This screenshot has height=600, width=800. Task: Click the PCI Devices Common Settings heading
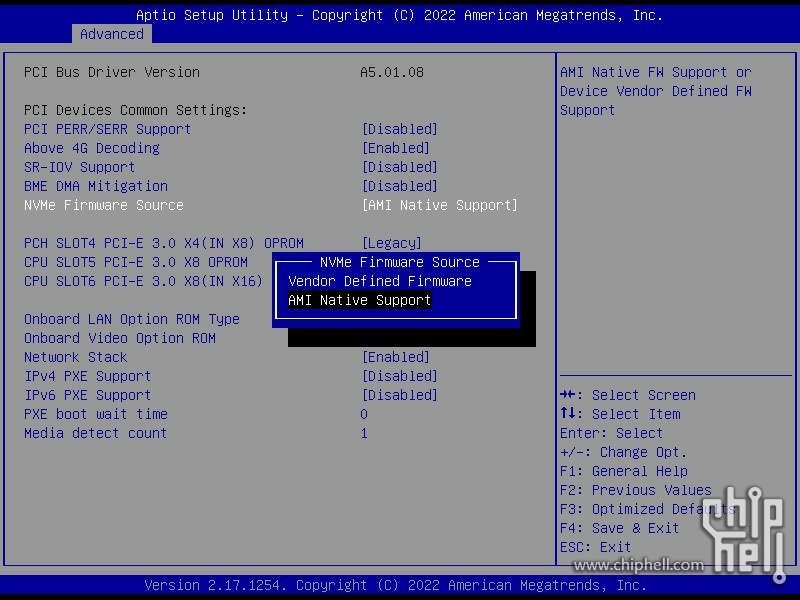click(136, 110)
